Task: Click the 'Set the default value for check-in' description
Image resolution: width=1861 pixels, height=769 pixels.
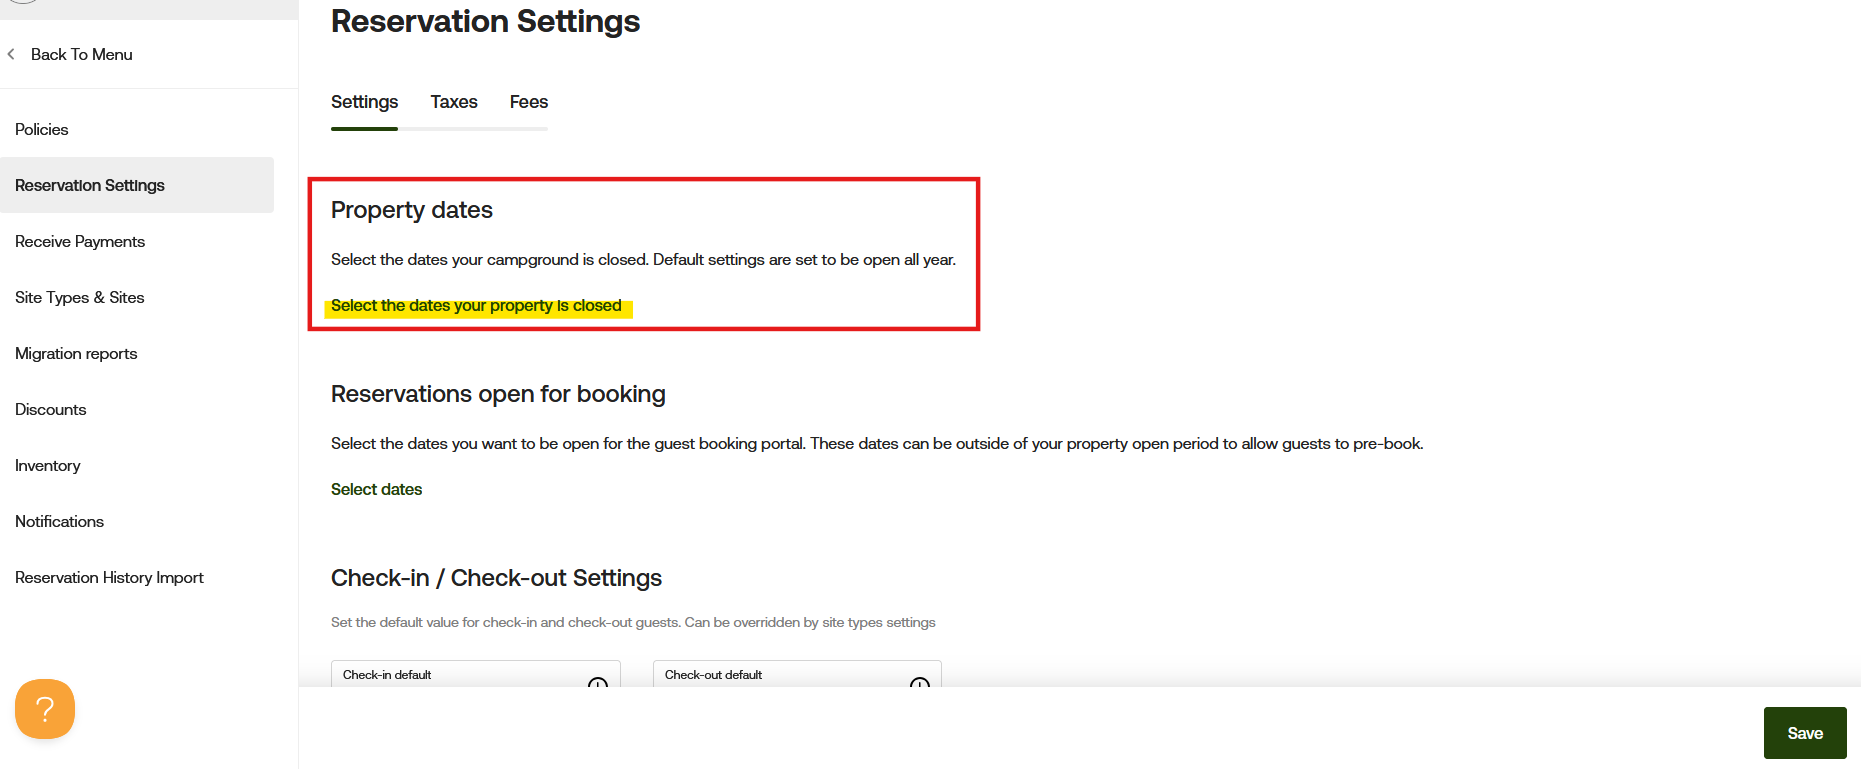Action: point(633,622)
